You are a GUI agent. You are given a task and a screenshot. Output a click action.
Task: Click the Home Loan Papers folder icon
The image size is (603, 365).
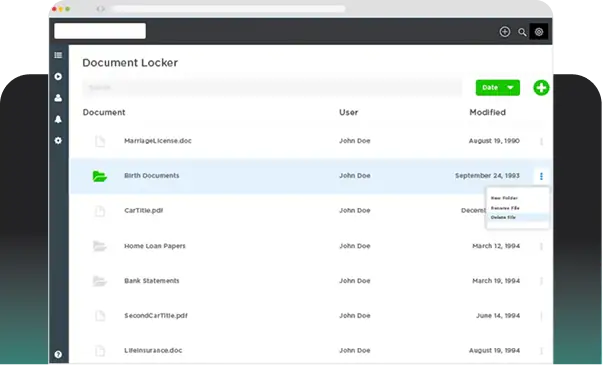pos(100,246)
